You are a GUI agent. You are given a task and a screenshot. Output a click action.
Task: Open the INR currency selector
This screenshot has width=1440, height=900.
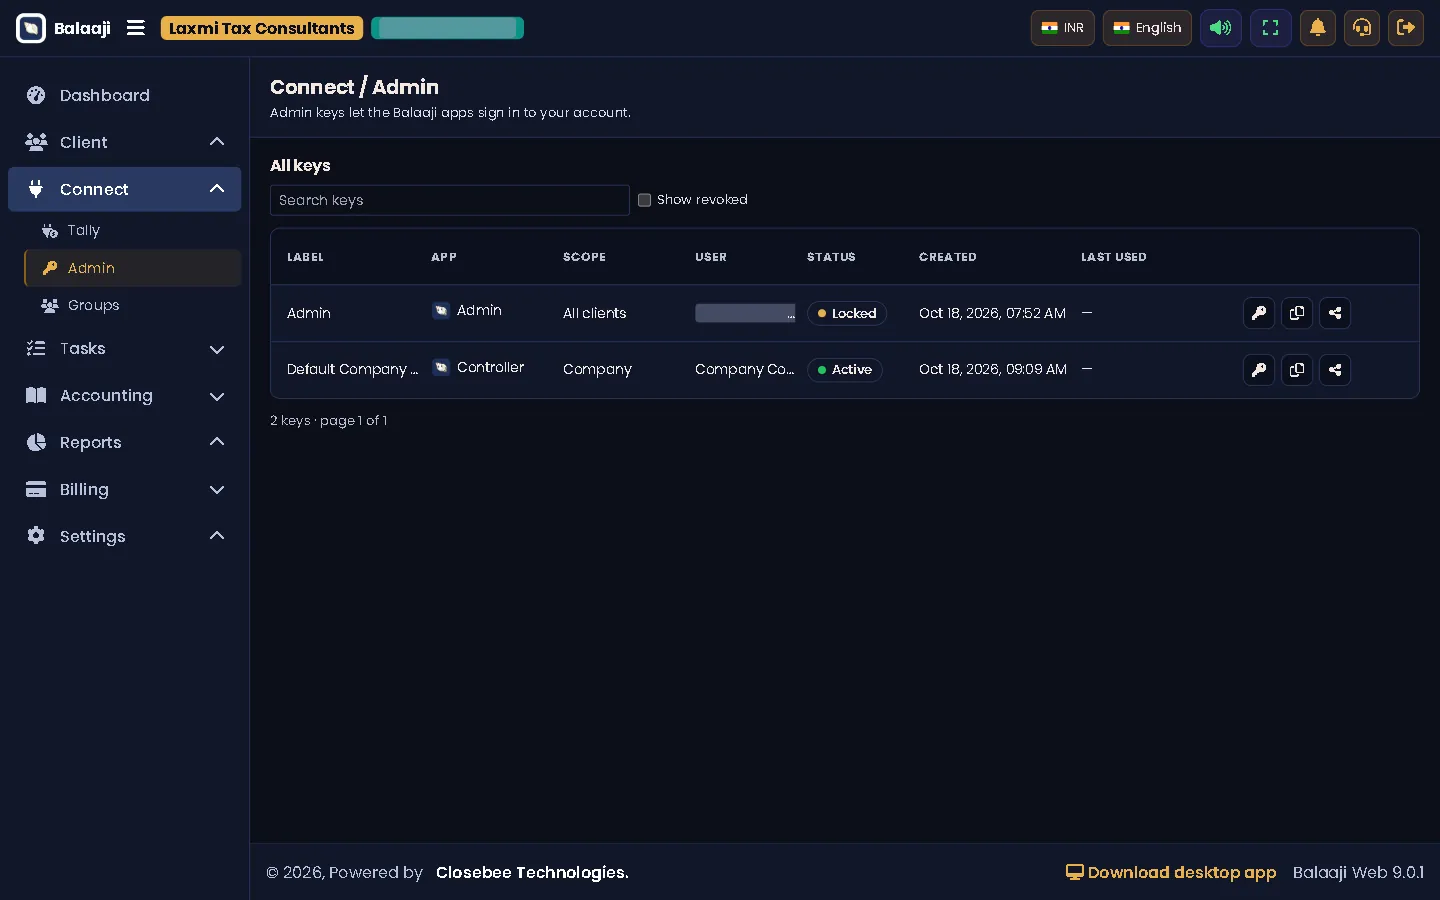coord(1062,28)
